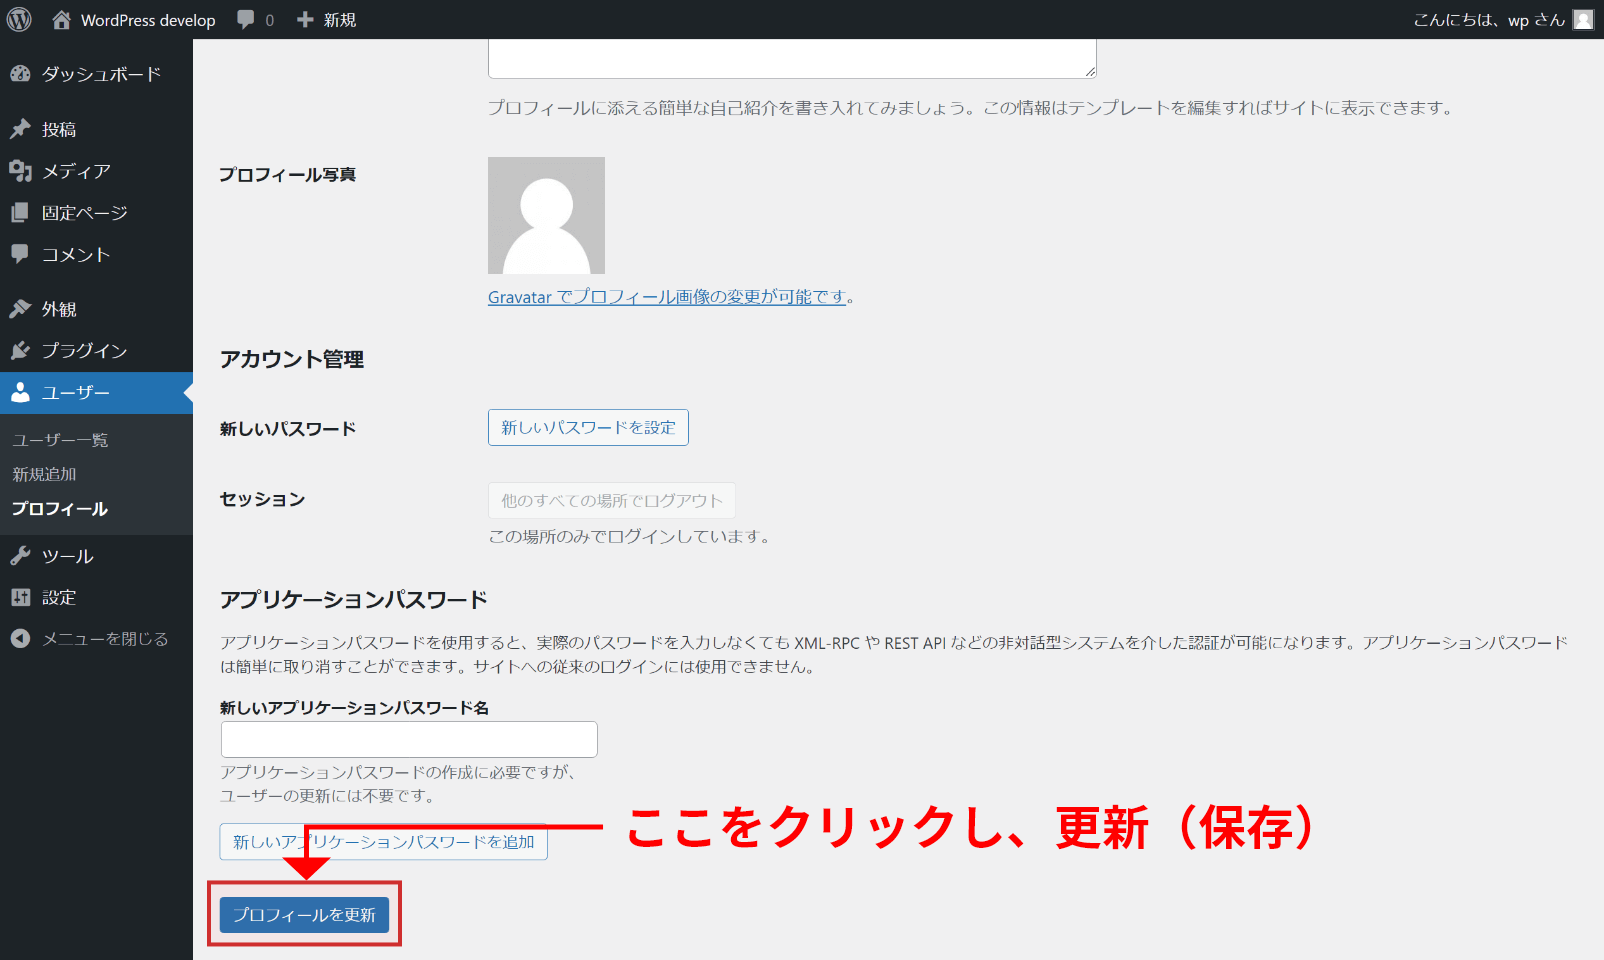This screenshot has width=1604, height=960.
Task: Open ツール menu item
Action: (x=96, y=556)
